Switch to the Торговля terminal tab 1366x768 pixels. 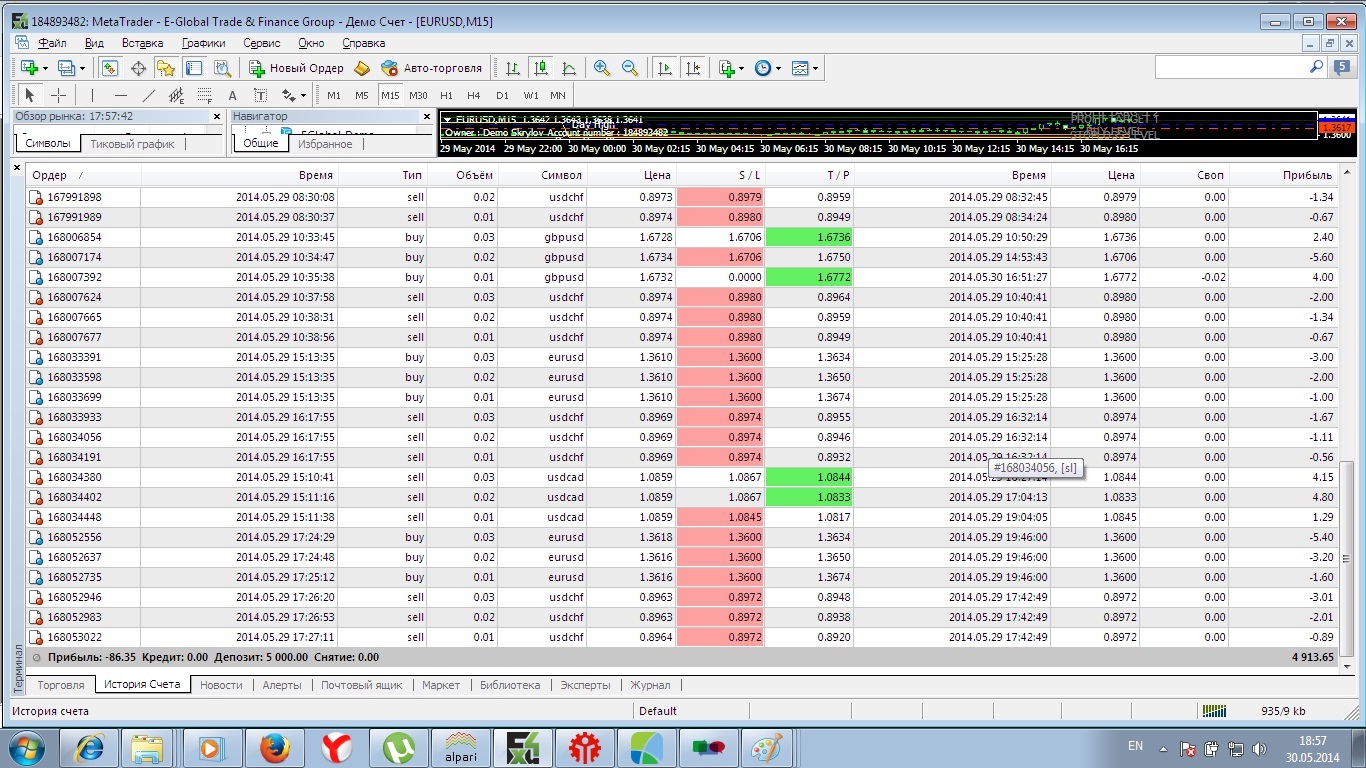point(61,685)
